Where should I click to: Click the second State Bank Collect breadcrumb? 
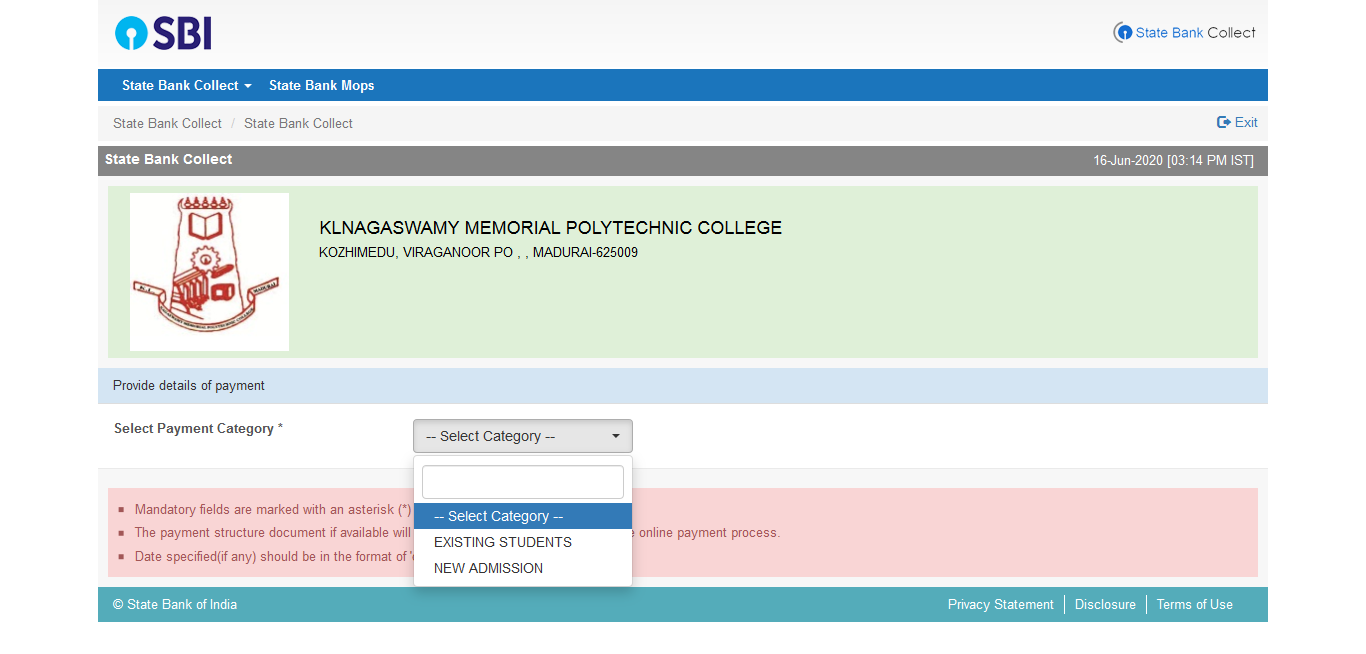click(298, 123)
